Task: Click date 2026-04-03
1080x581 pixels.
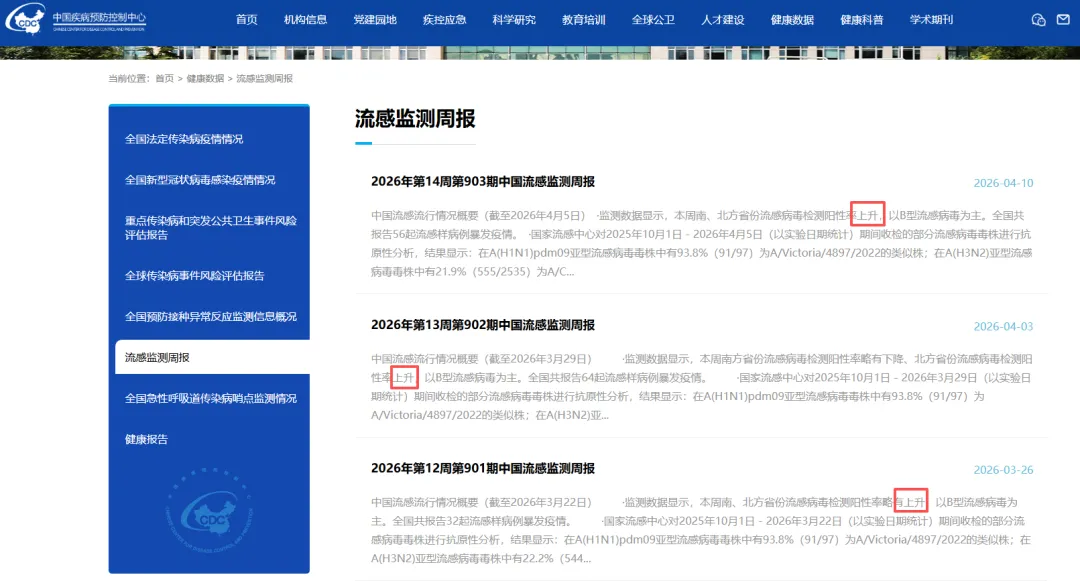Action: click(1003, 326)
